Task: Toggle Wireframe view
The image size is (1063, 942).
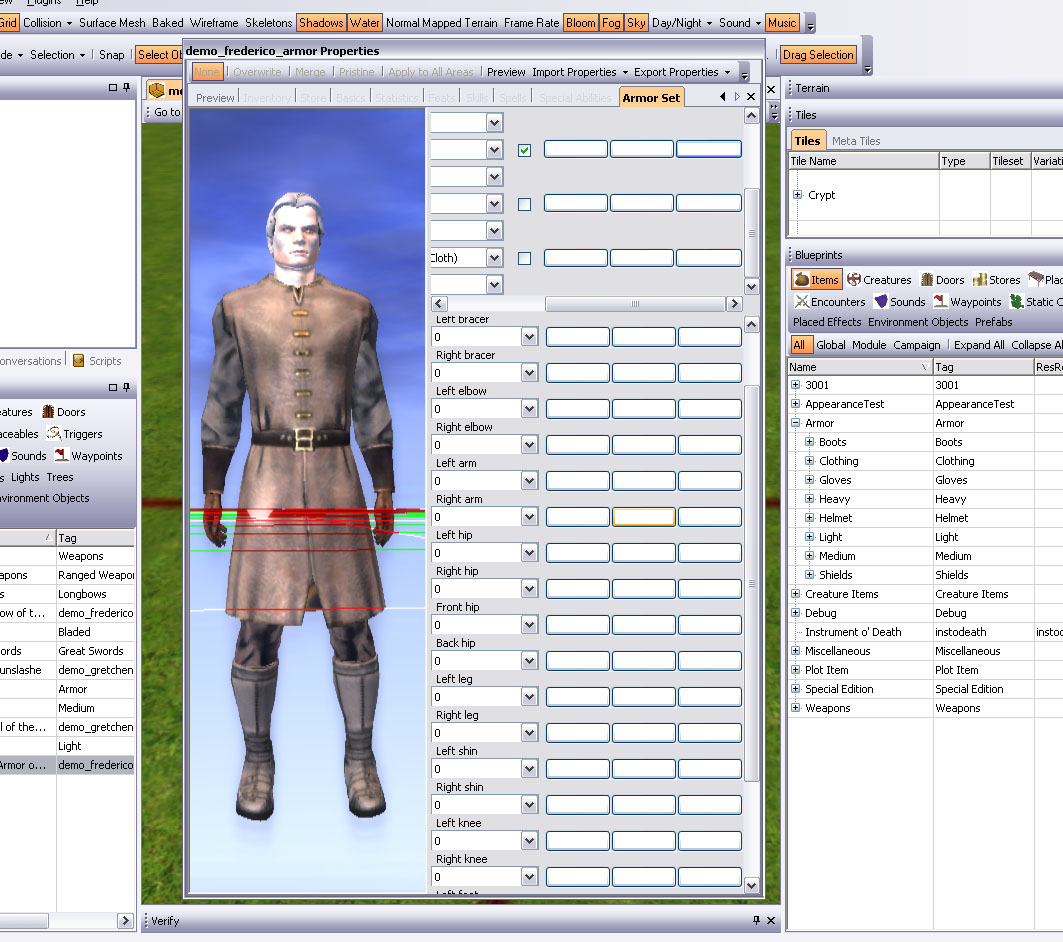Action: pos(214,23)
